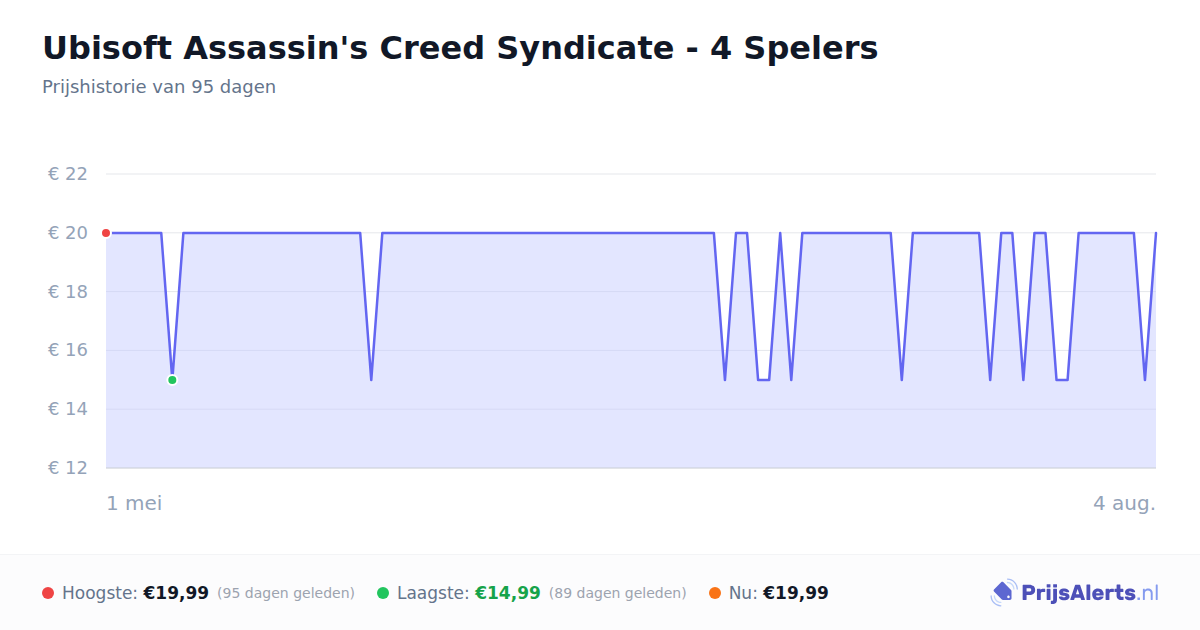Click the € 12 axis label
The image size is (1200, 630).
[x=68, y=468]
